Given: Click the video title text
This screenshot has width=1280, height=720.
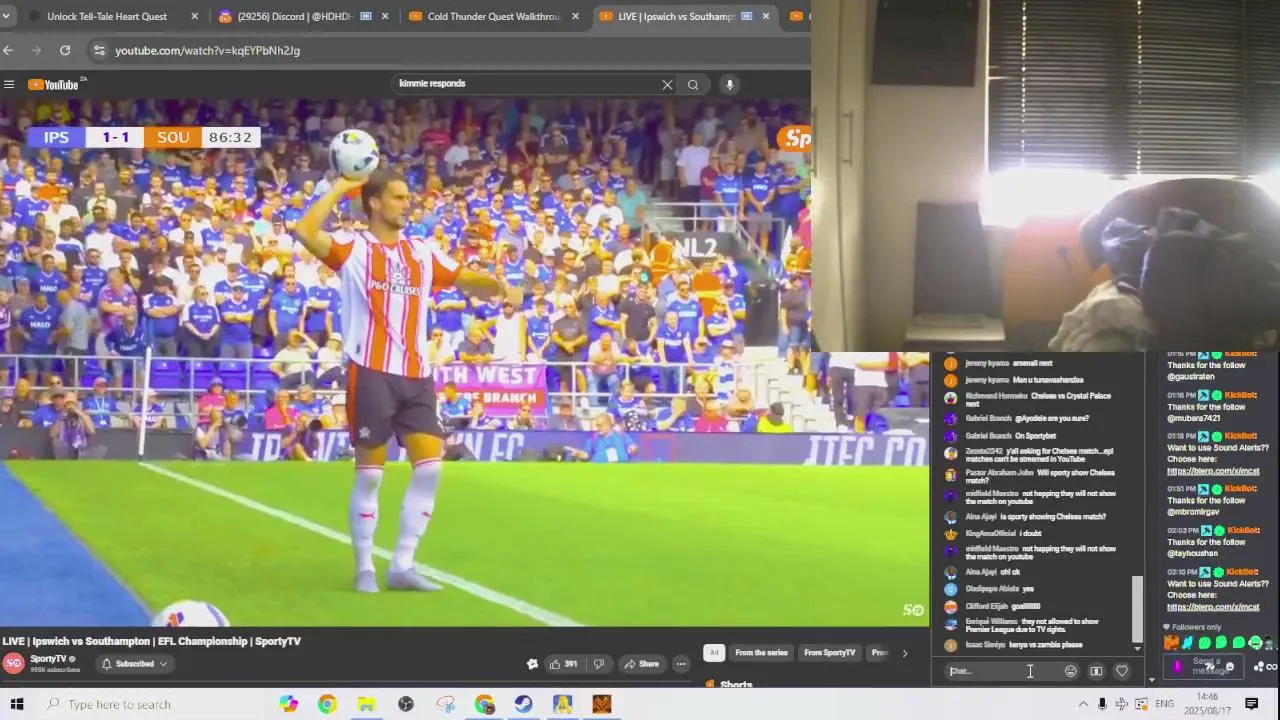Looking at the screenshot, I should click(151, 641).
